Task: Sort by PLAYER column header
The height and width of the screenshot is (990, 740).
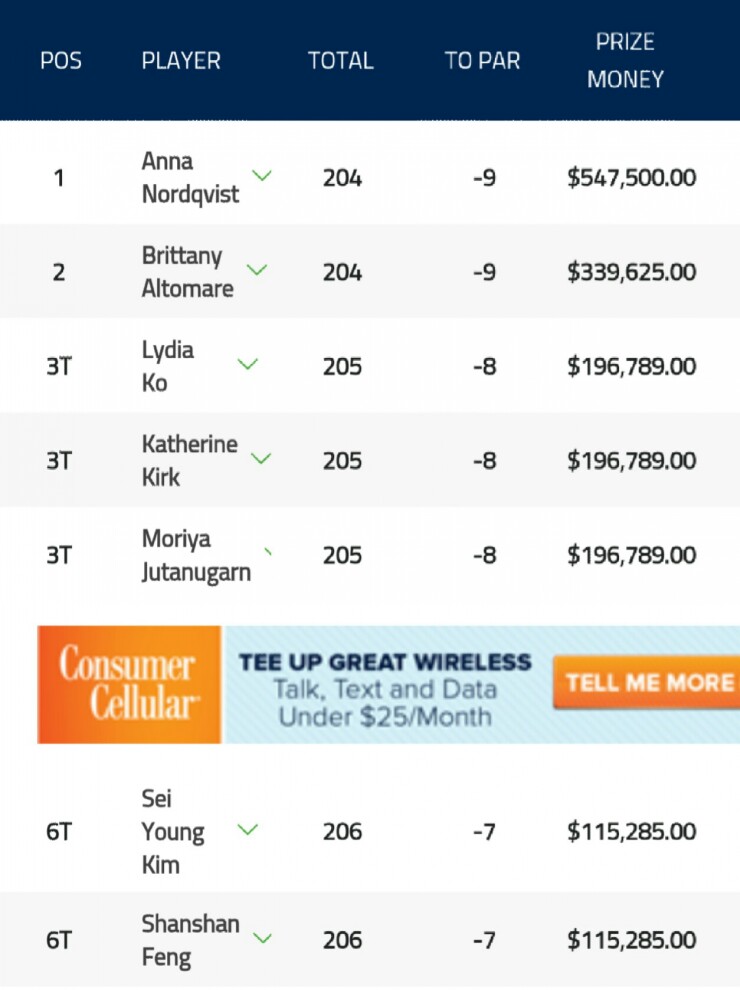Action: 181,61
